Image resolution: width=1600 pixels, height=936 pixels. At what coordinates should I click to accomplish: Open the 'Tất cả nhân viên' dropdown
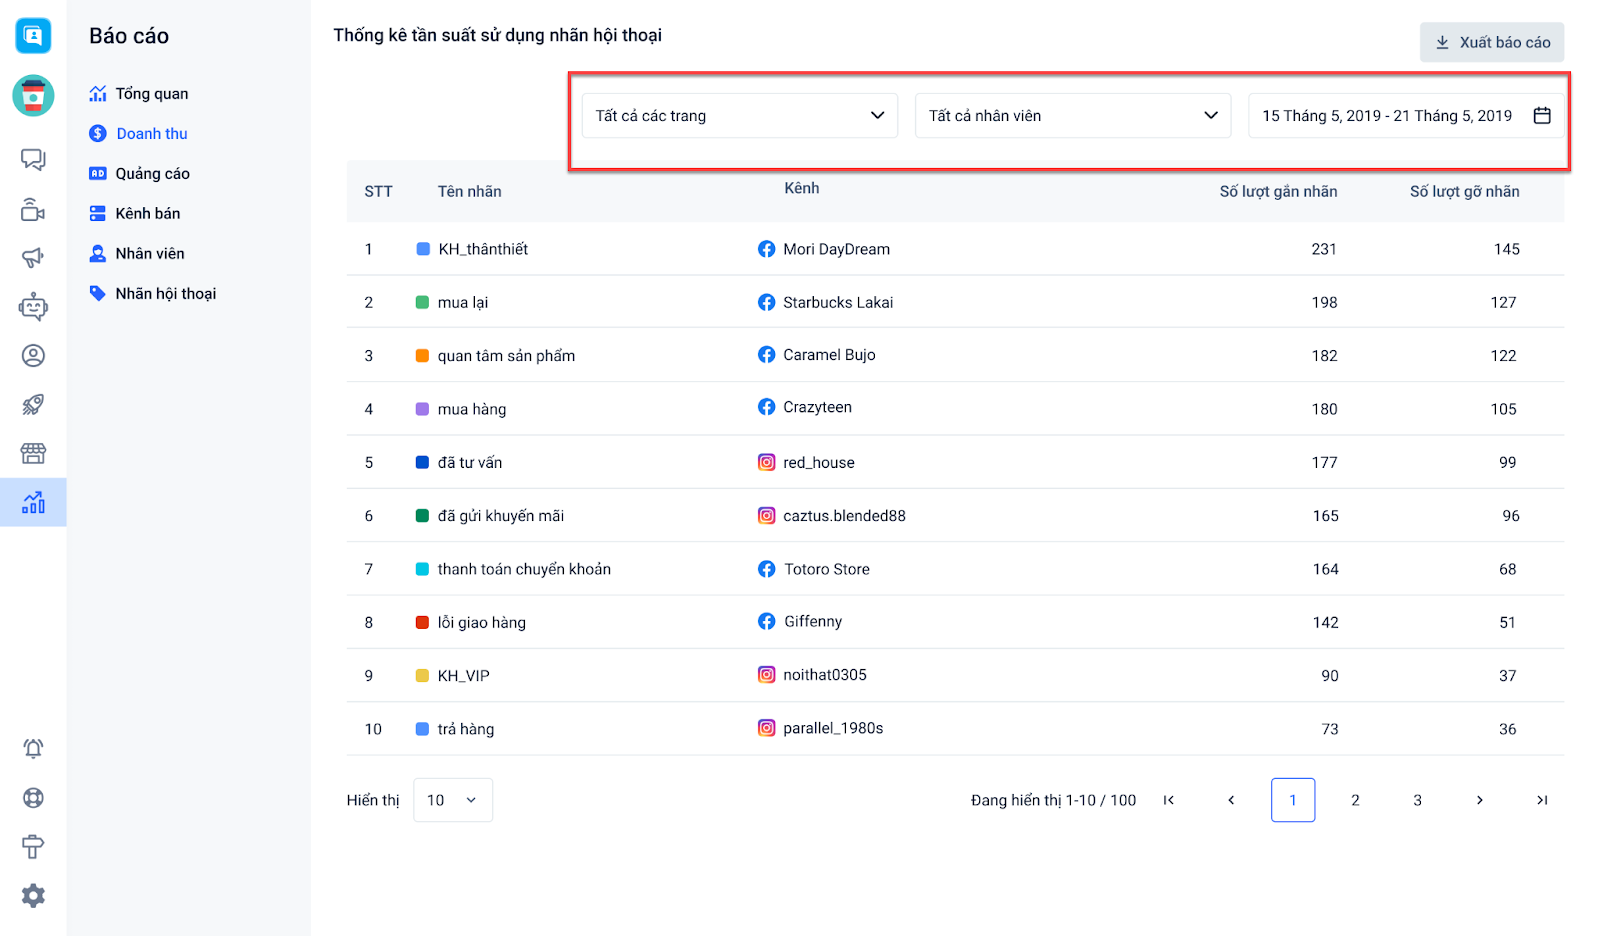tap(1072, 116)
